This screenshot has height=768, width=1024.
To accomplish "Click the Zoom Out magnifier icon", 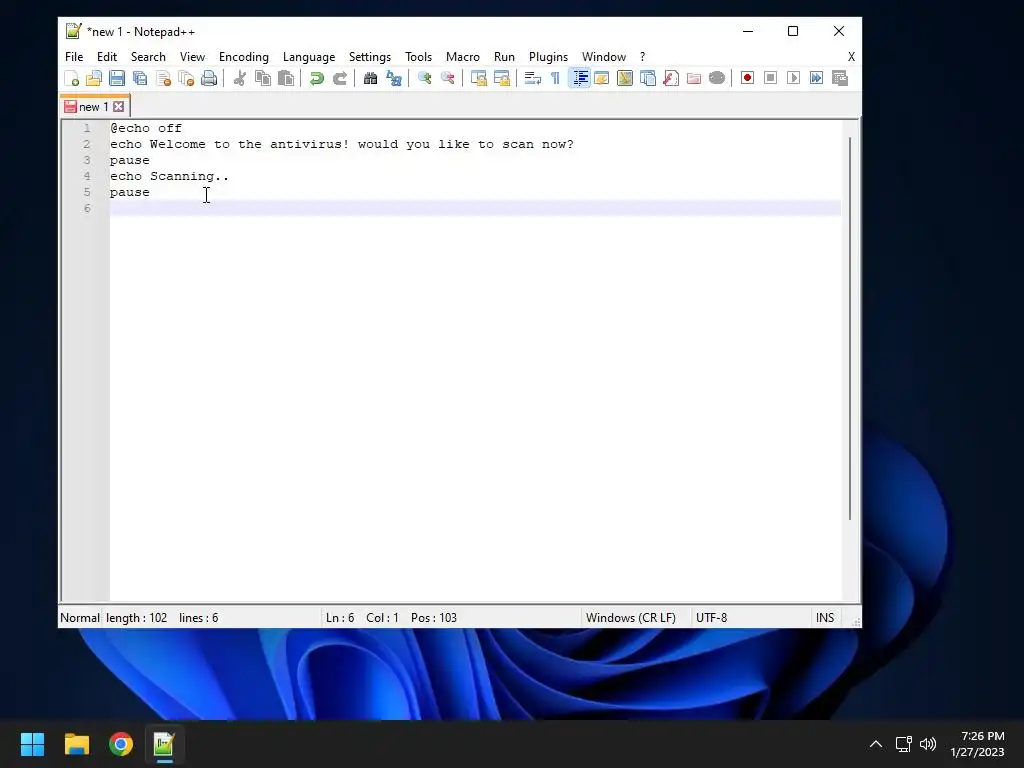I will [x=447, y=78].
